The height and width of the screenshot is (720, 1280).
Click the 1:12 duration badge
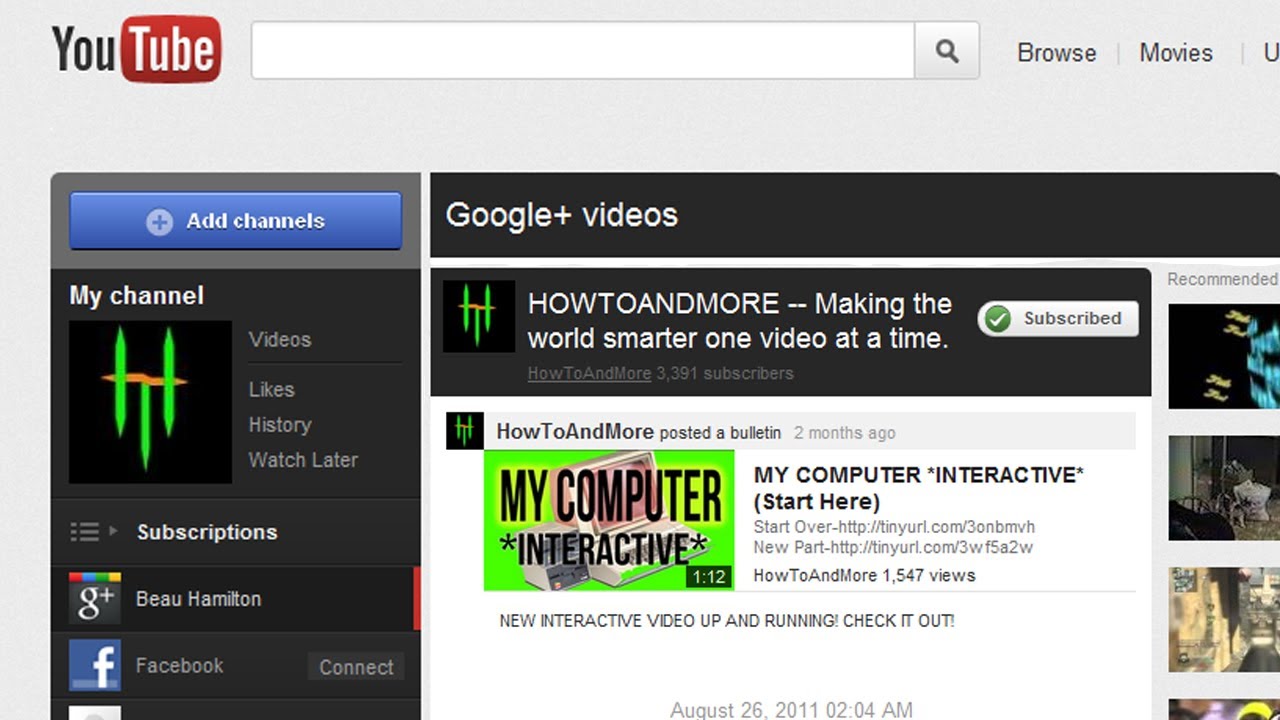709,577
